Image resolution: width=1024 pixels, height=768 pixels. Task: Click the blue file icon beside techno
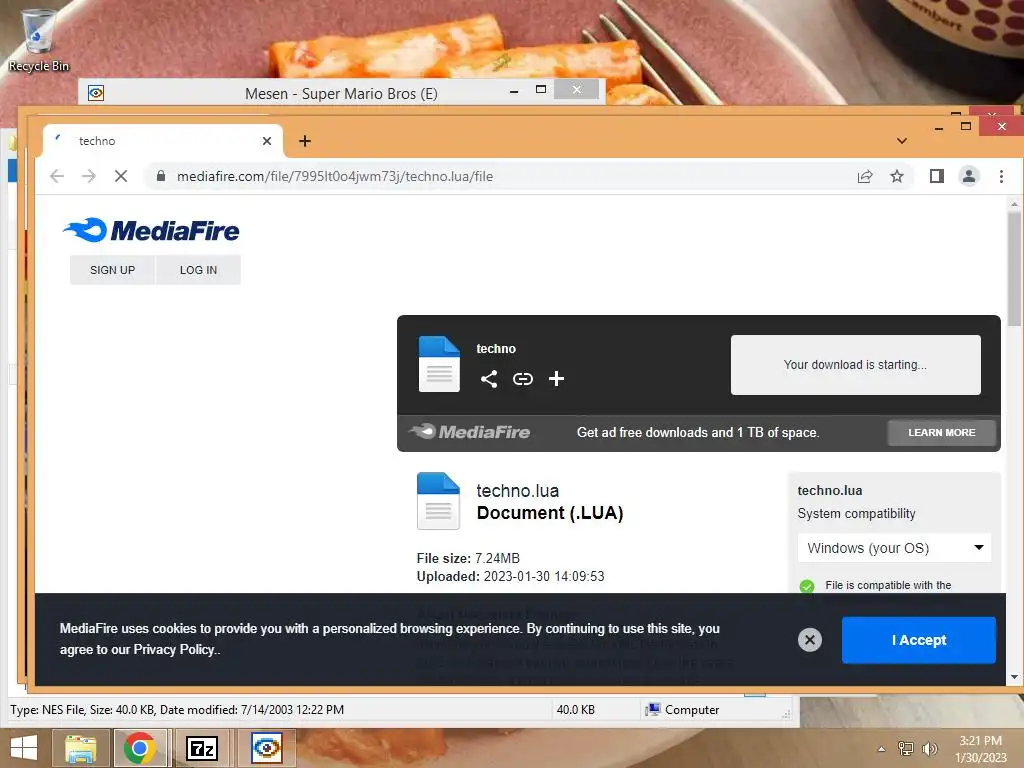[x=439, y=364]
